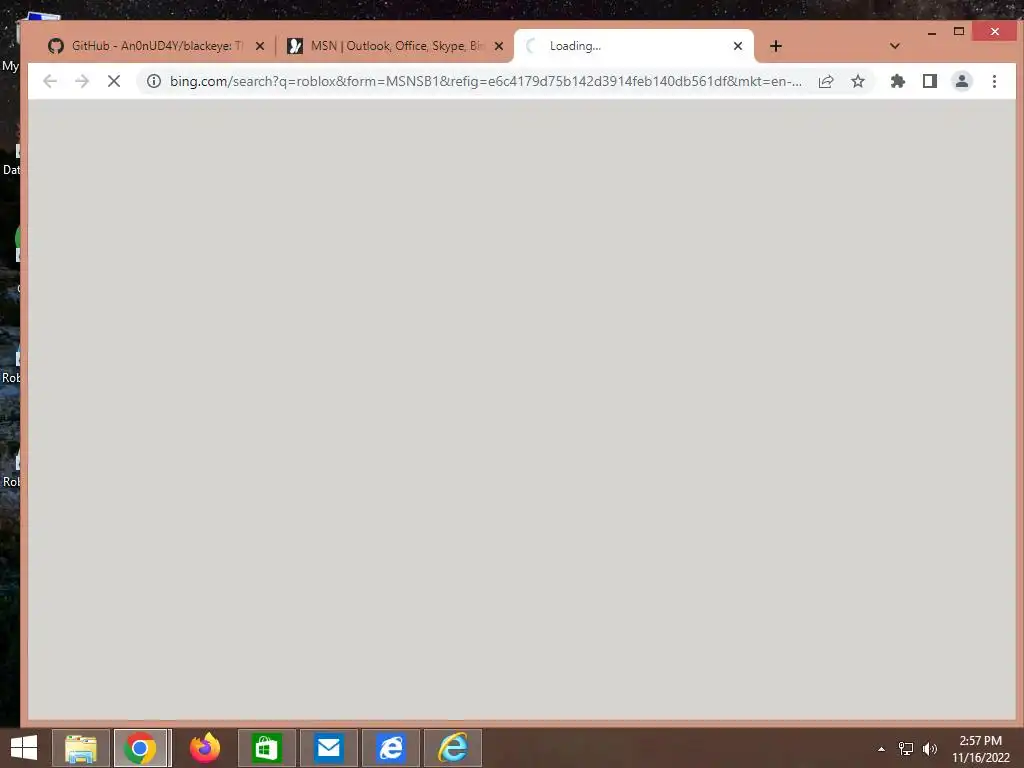Open blue-tile Internet Explorer taskbar icon
Image resolution: width=1024 pixels, height=768 pixels.
(391, 748)
